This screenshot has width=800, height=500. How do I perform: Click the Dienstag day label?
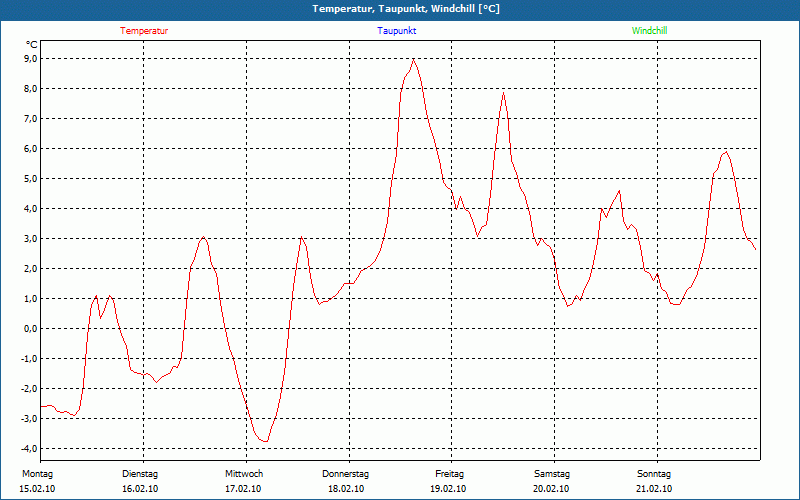pyautogui.click(x=140, y=474)
